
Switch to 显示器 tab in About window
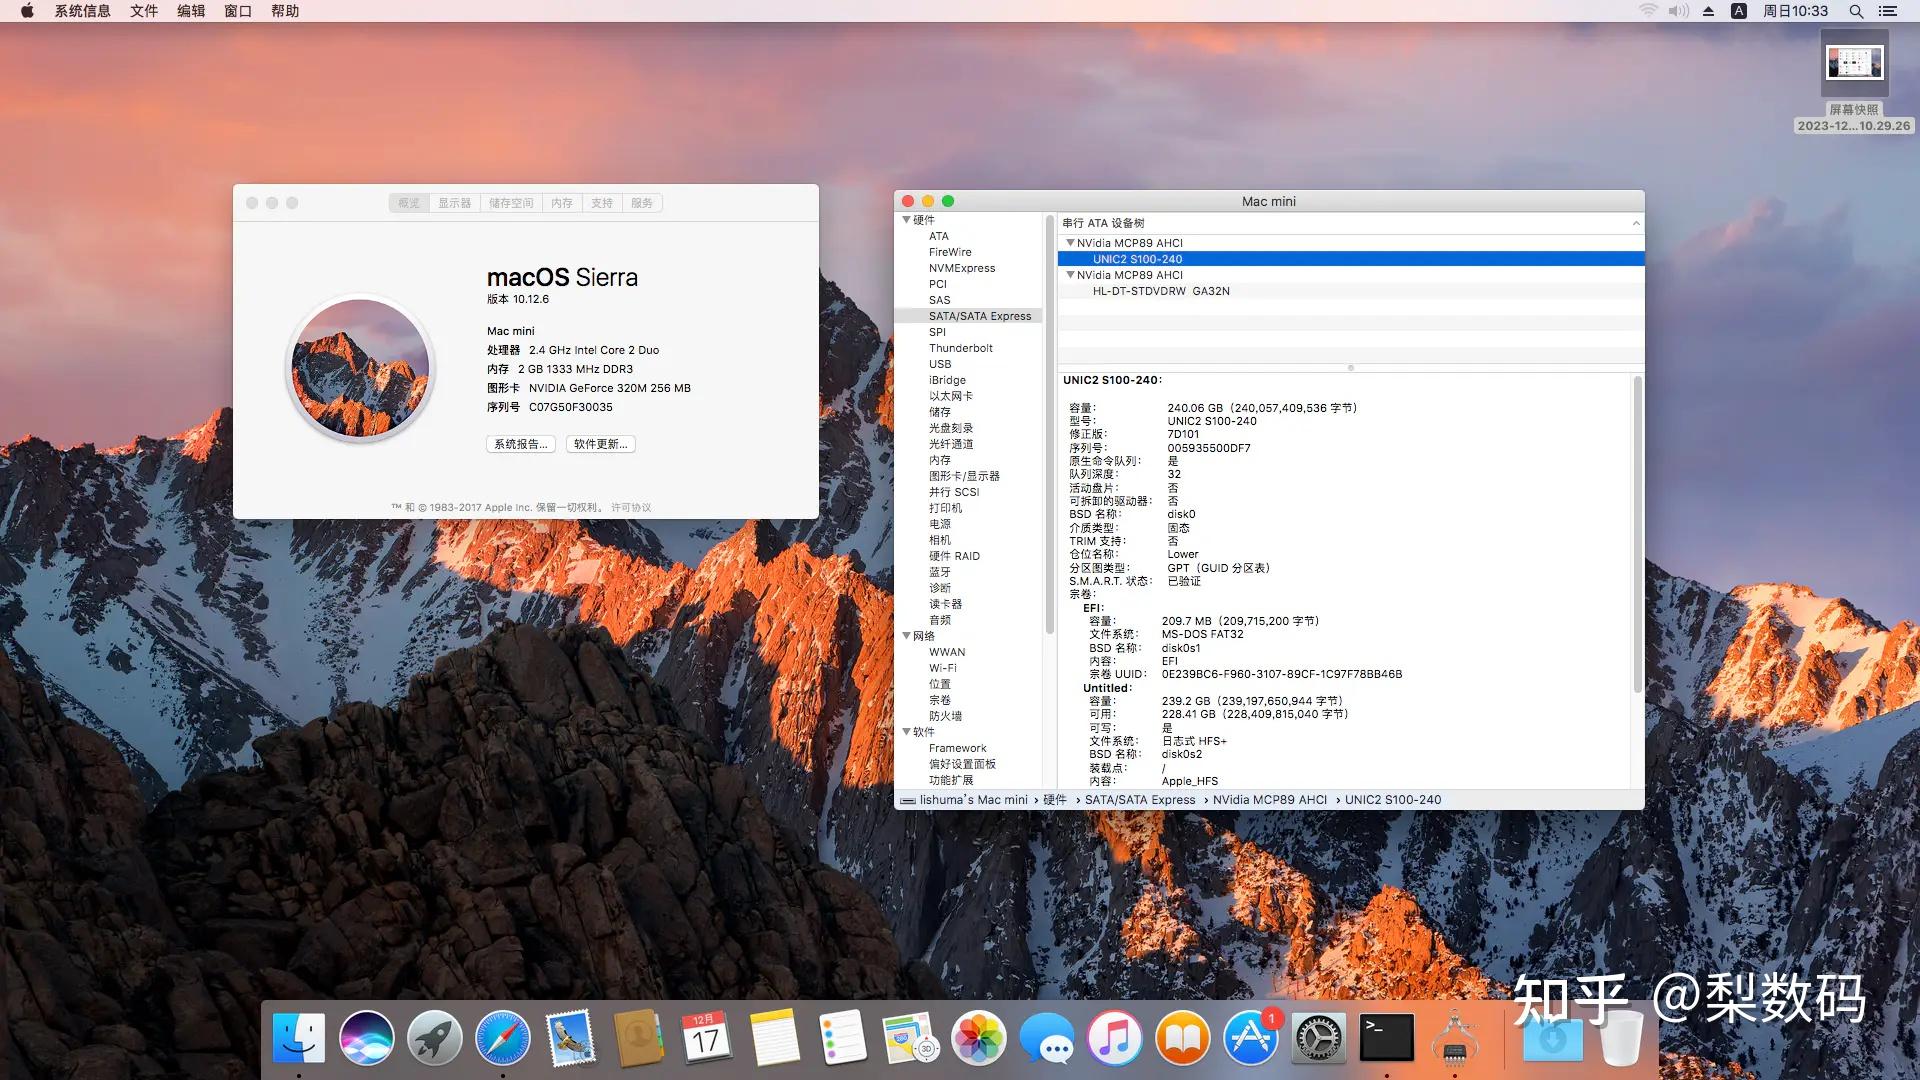tap(454, 203)
